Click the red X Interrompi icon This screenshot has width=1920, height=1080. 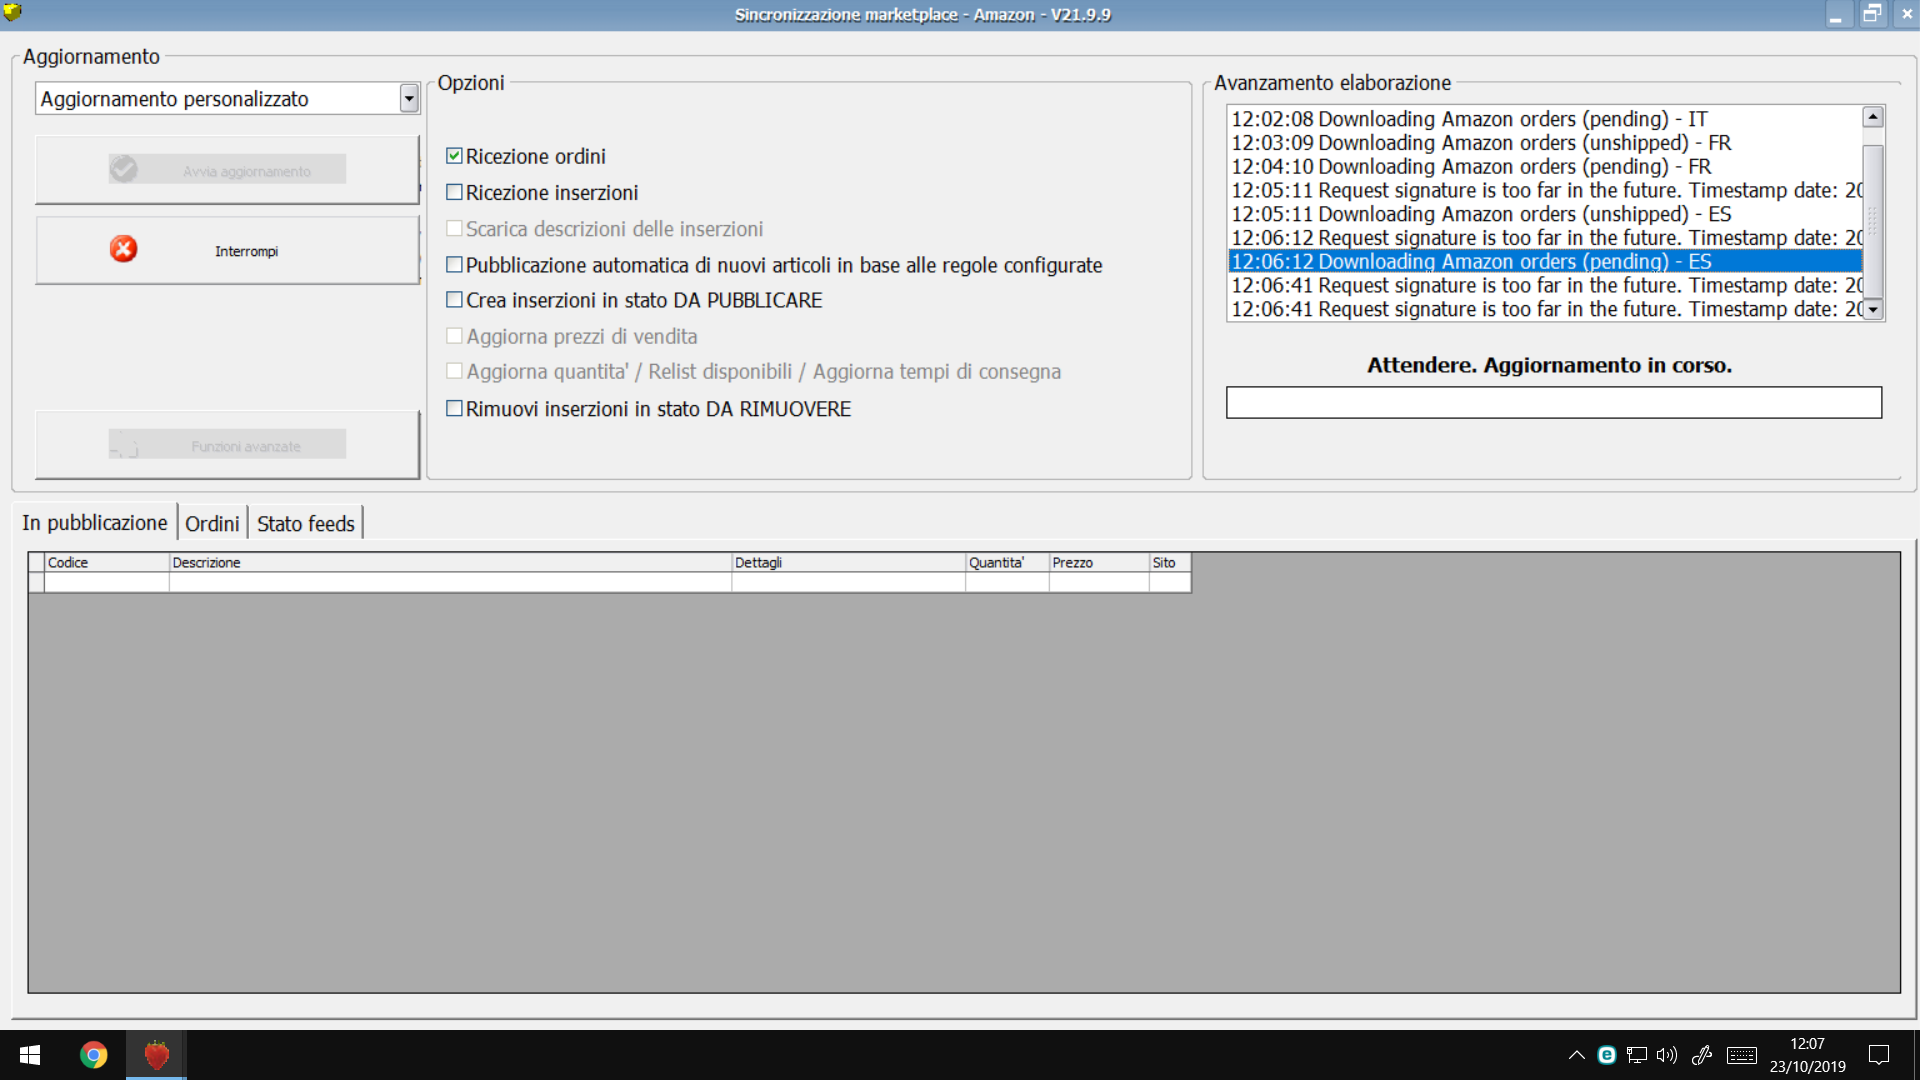(x=123, y=249)
